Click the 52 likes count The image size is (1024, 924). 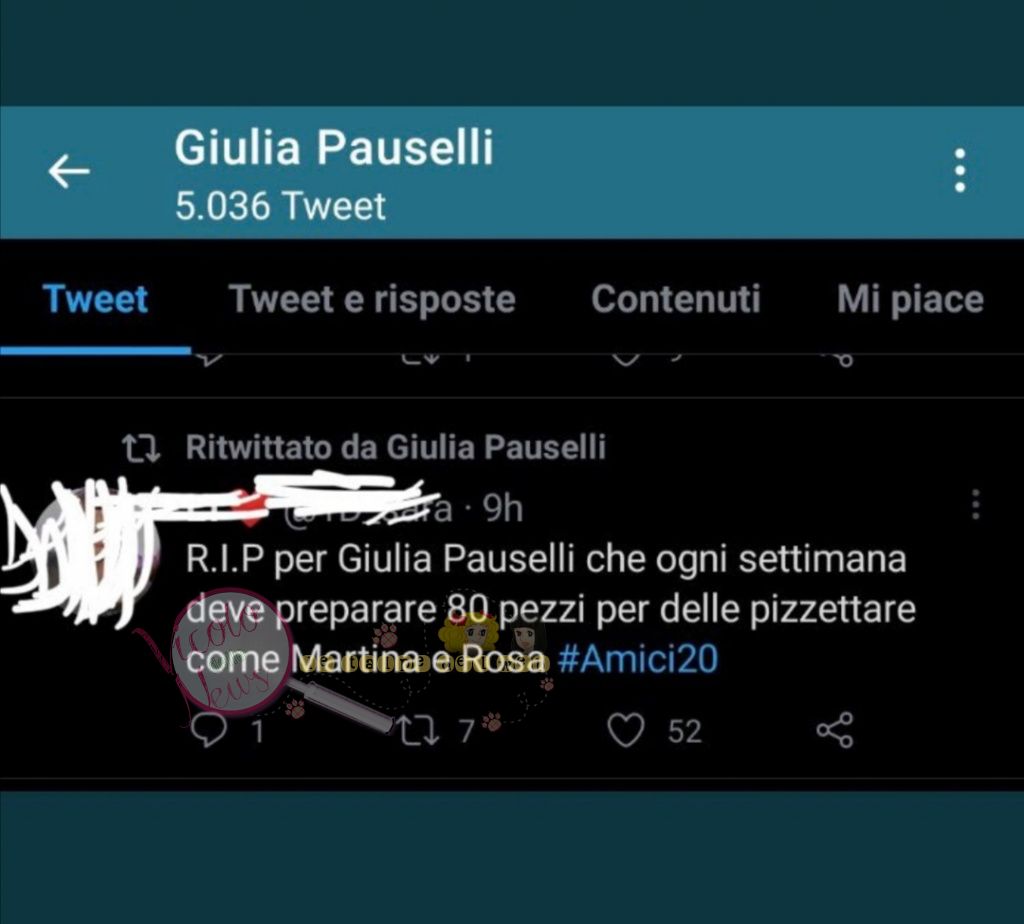click(684, 731)
